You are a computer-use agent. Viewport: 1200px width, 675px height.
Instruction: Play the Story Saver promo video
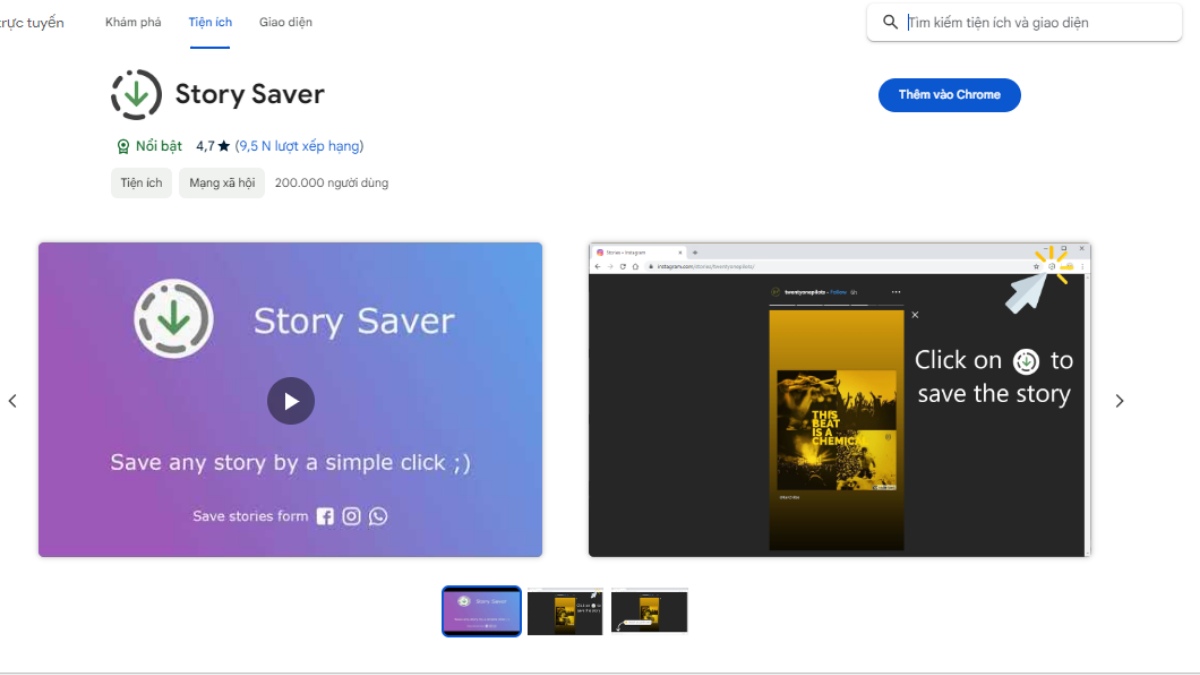[x=291, y=400]
